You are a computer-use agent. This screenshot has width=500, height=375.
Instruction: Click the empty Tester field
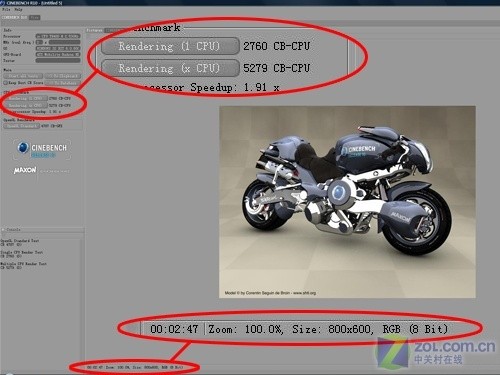(x=58, y=61)
